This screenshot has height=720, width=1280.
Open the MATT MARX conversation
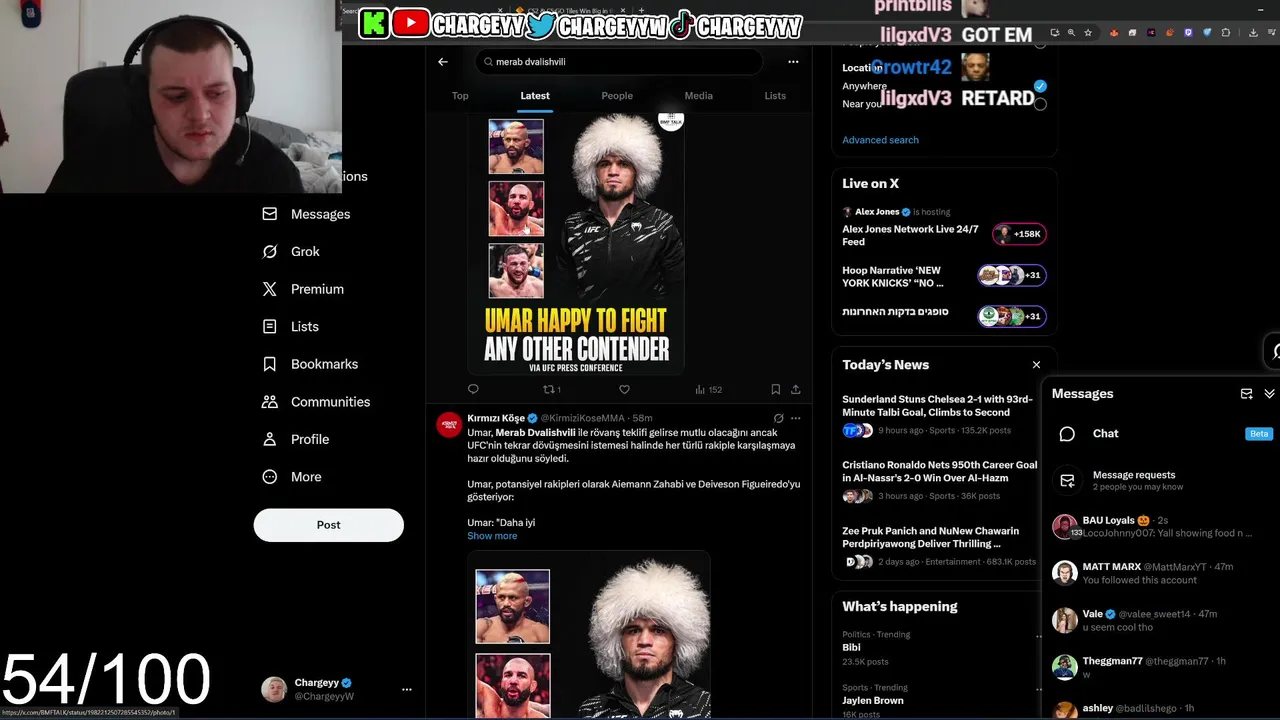1160,573
